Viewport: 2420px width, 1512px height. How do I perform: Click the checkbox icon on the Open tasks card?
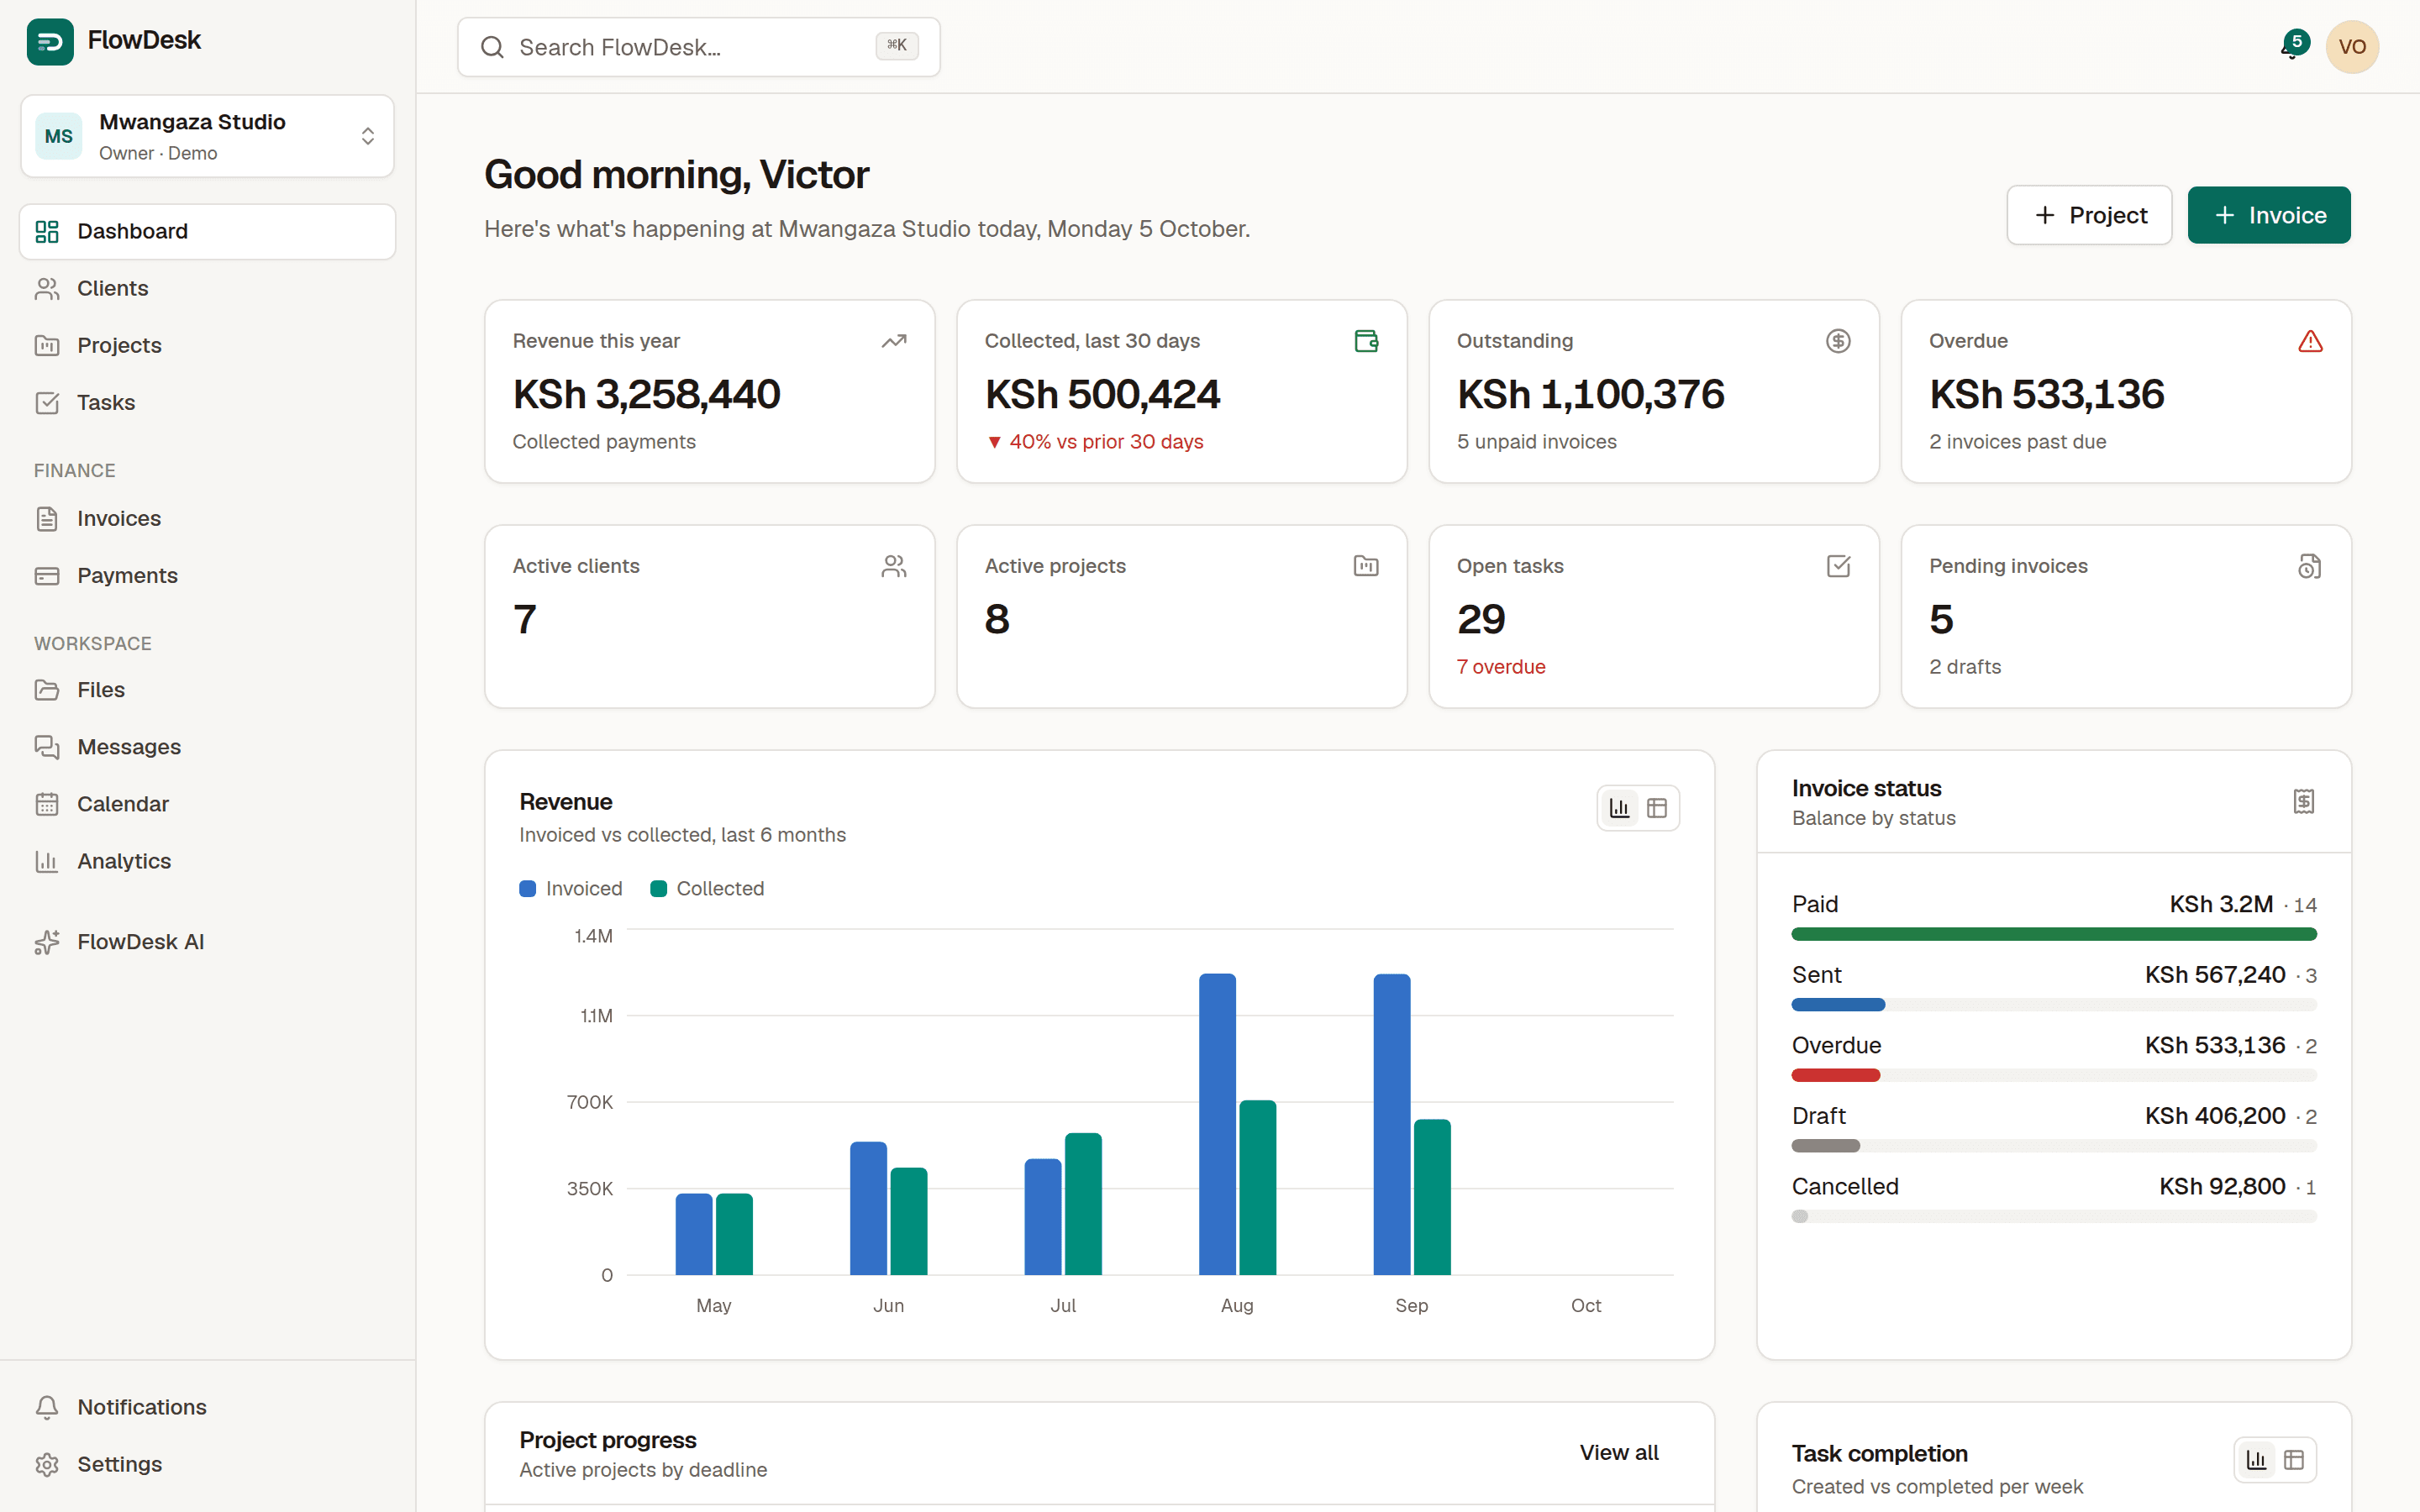[1838, 566]
